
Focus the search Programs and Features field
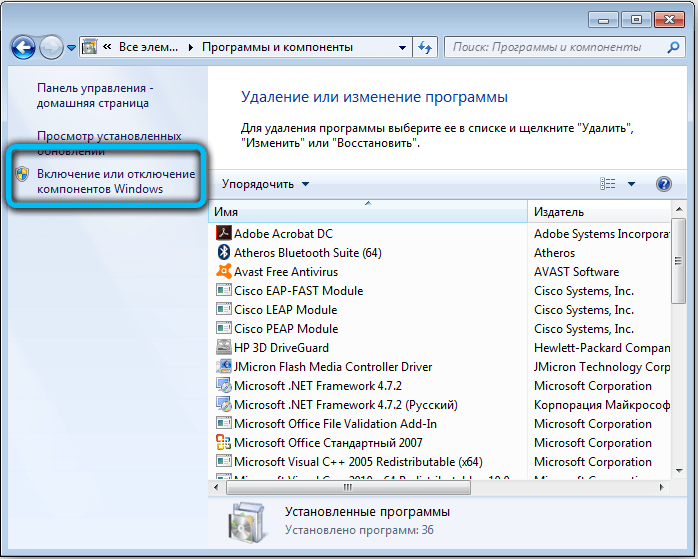point(564,47)
